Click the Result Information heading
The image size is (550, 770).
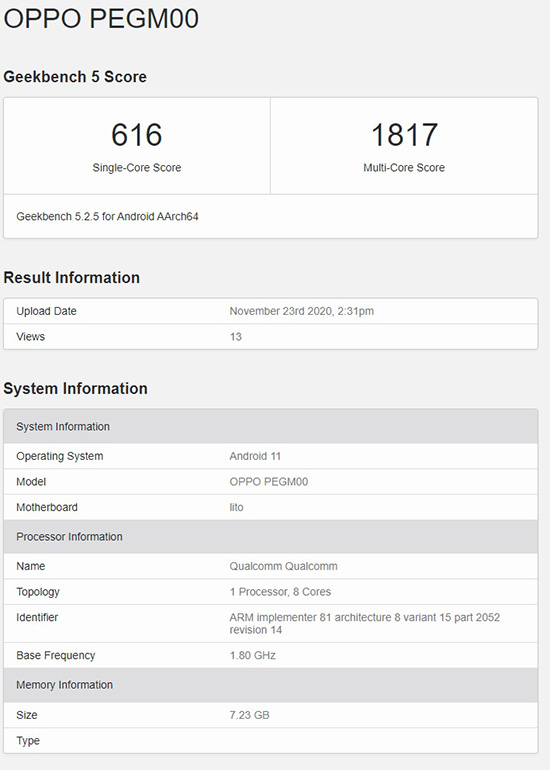click(71, 277)
